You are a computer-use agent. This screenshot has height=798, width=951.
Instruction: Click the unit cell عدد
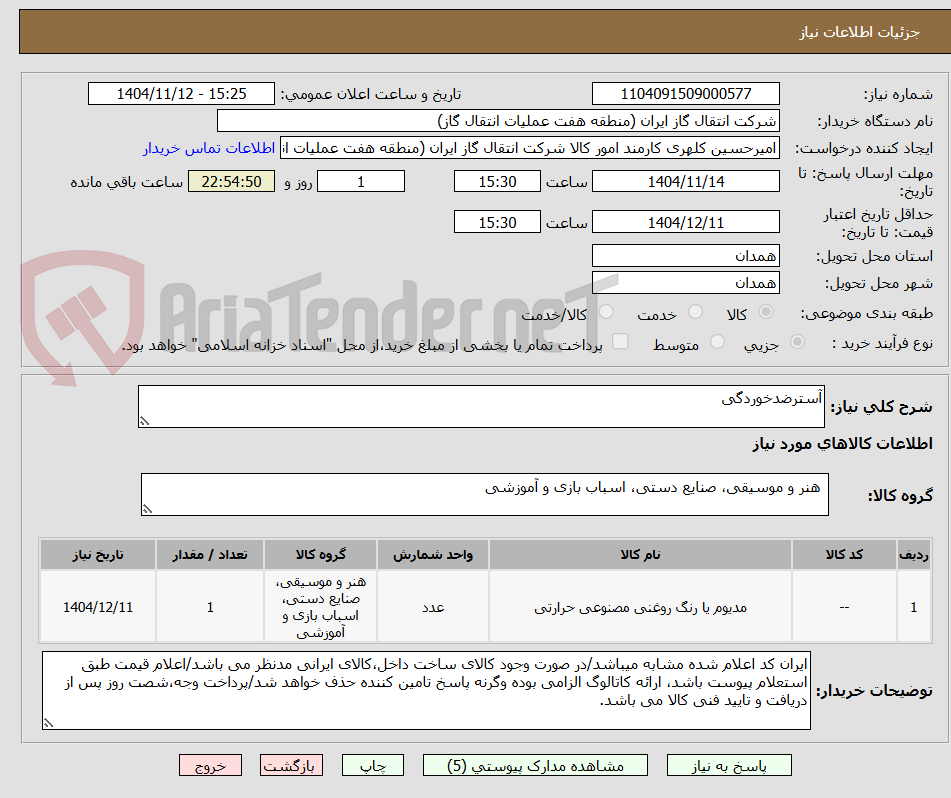(433, 607)
